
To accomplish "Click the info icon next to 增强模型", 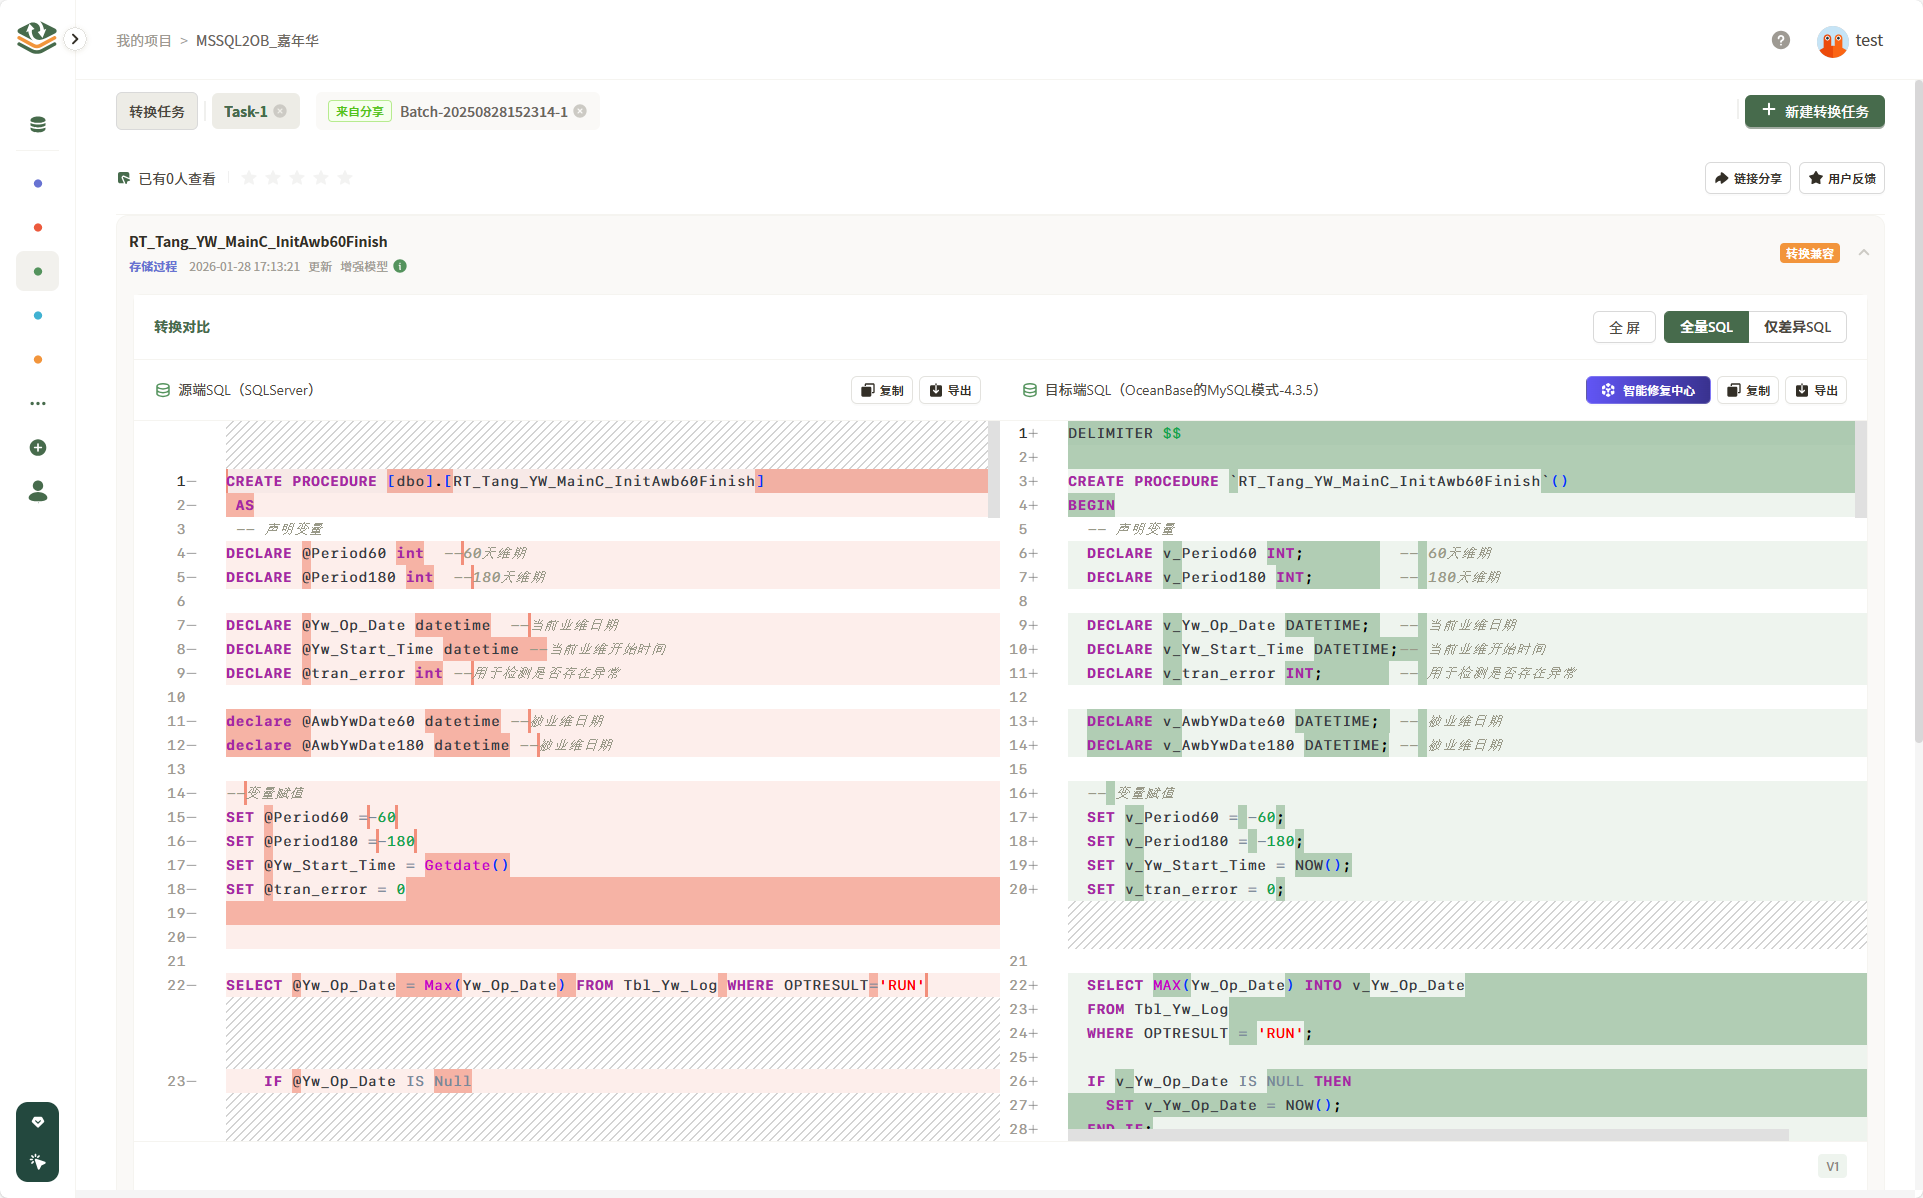I will point(400,266).
